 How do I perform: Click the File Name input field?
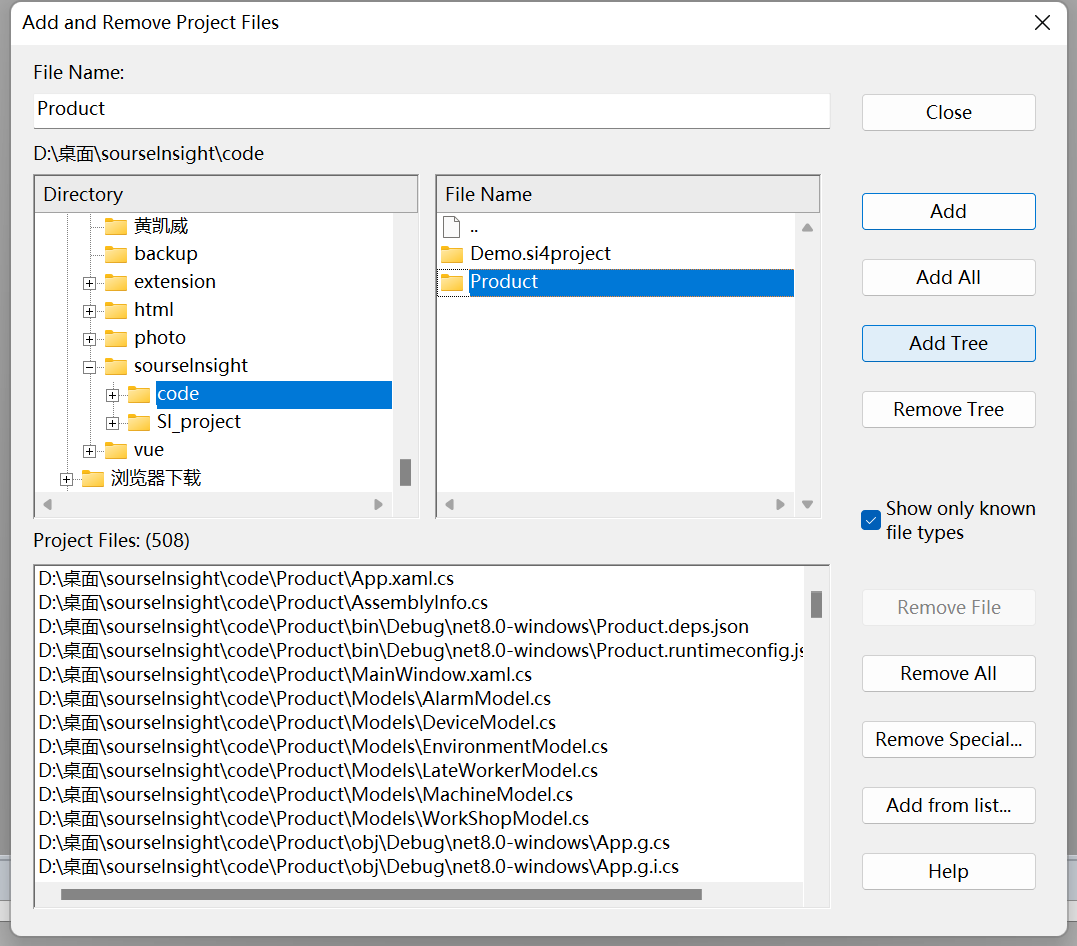[431, 110]
